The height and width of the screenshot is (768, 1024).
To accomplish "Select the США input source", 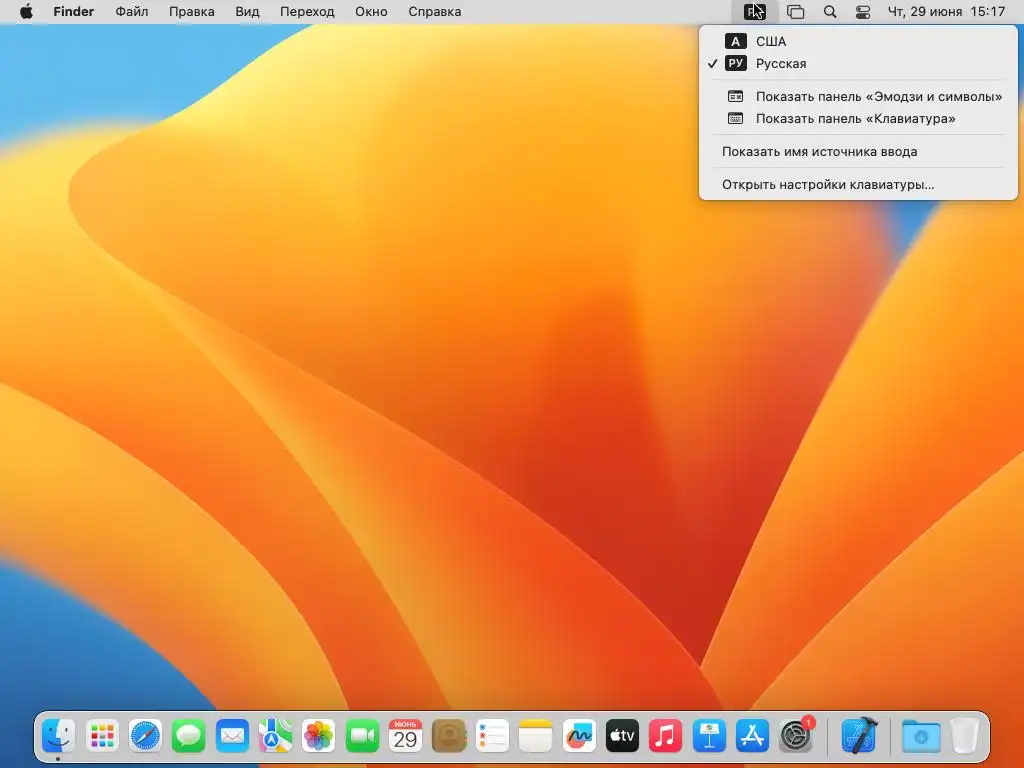I will coord(858,41).
